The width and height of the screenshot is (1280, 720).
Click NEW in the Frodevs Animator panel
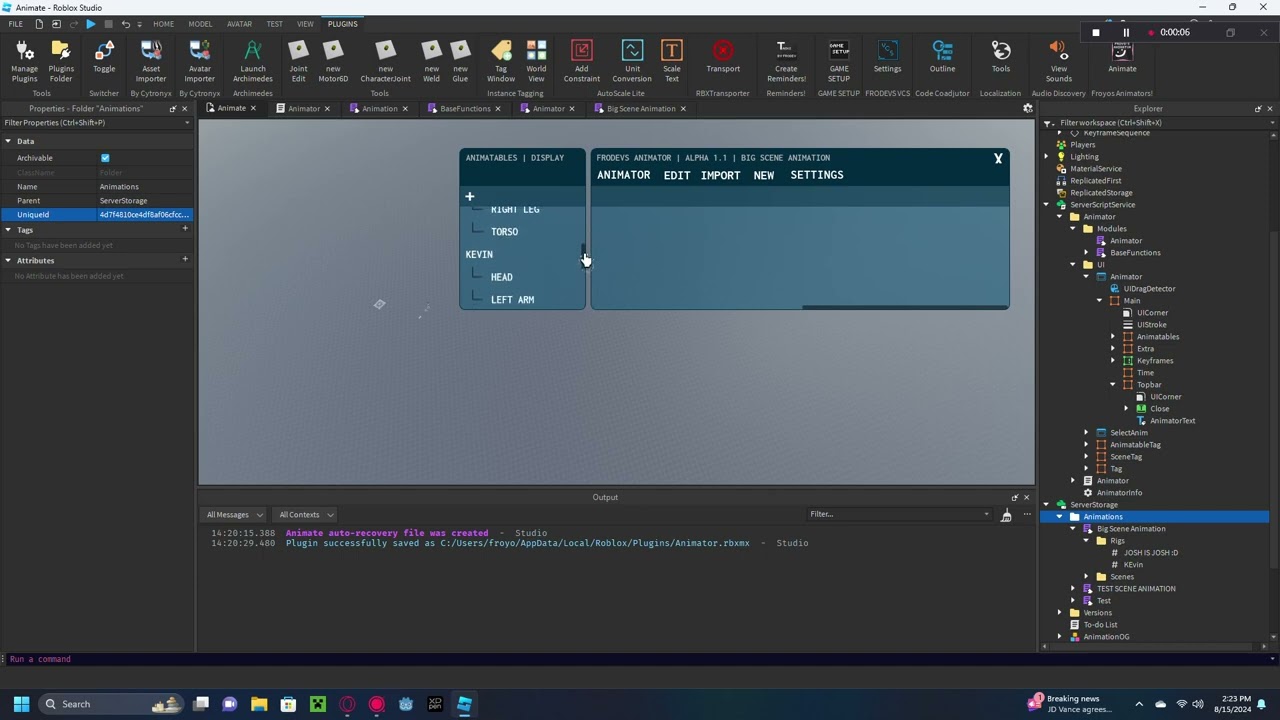(764, 176)
